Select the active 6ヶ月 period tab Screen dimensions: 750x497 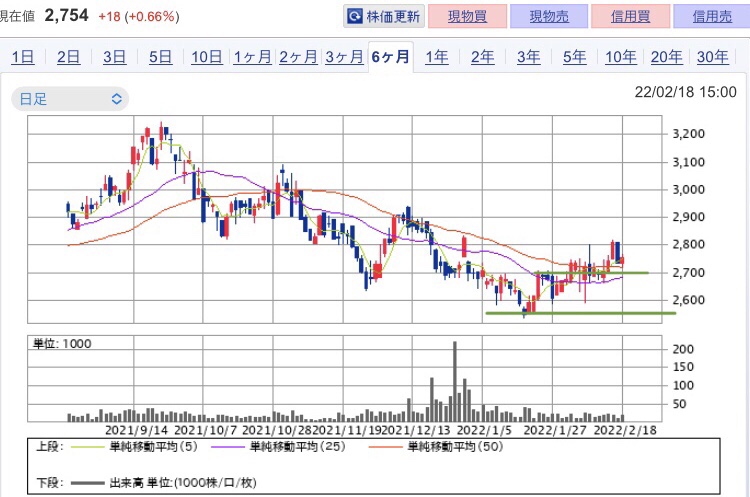tap(390, 57)
